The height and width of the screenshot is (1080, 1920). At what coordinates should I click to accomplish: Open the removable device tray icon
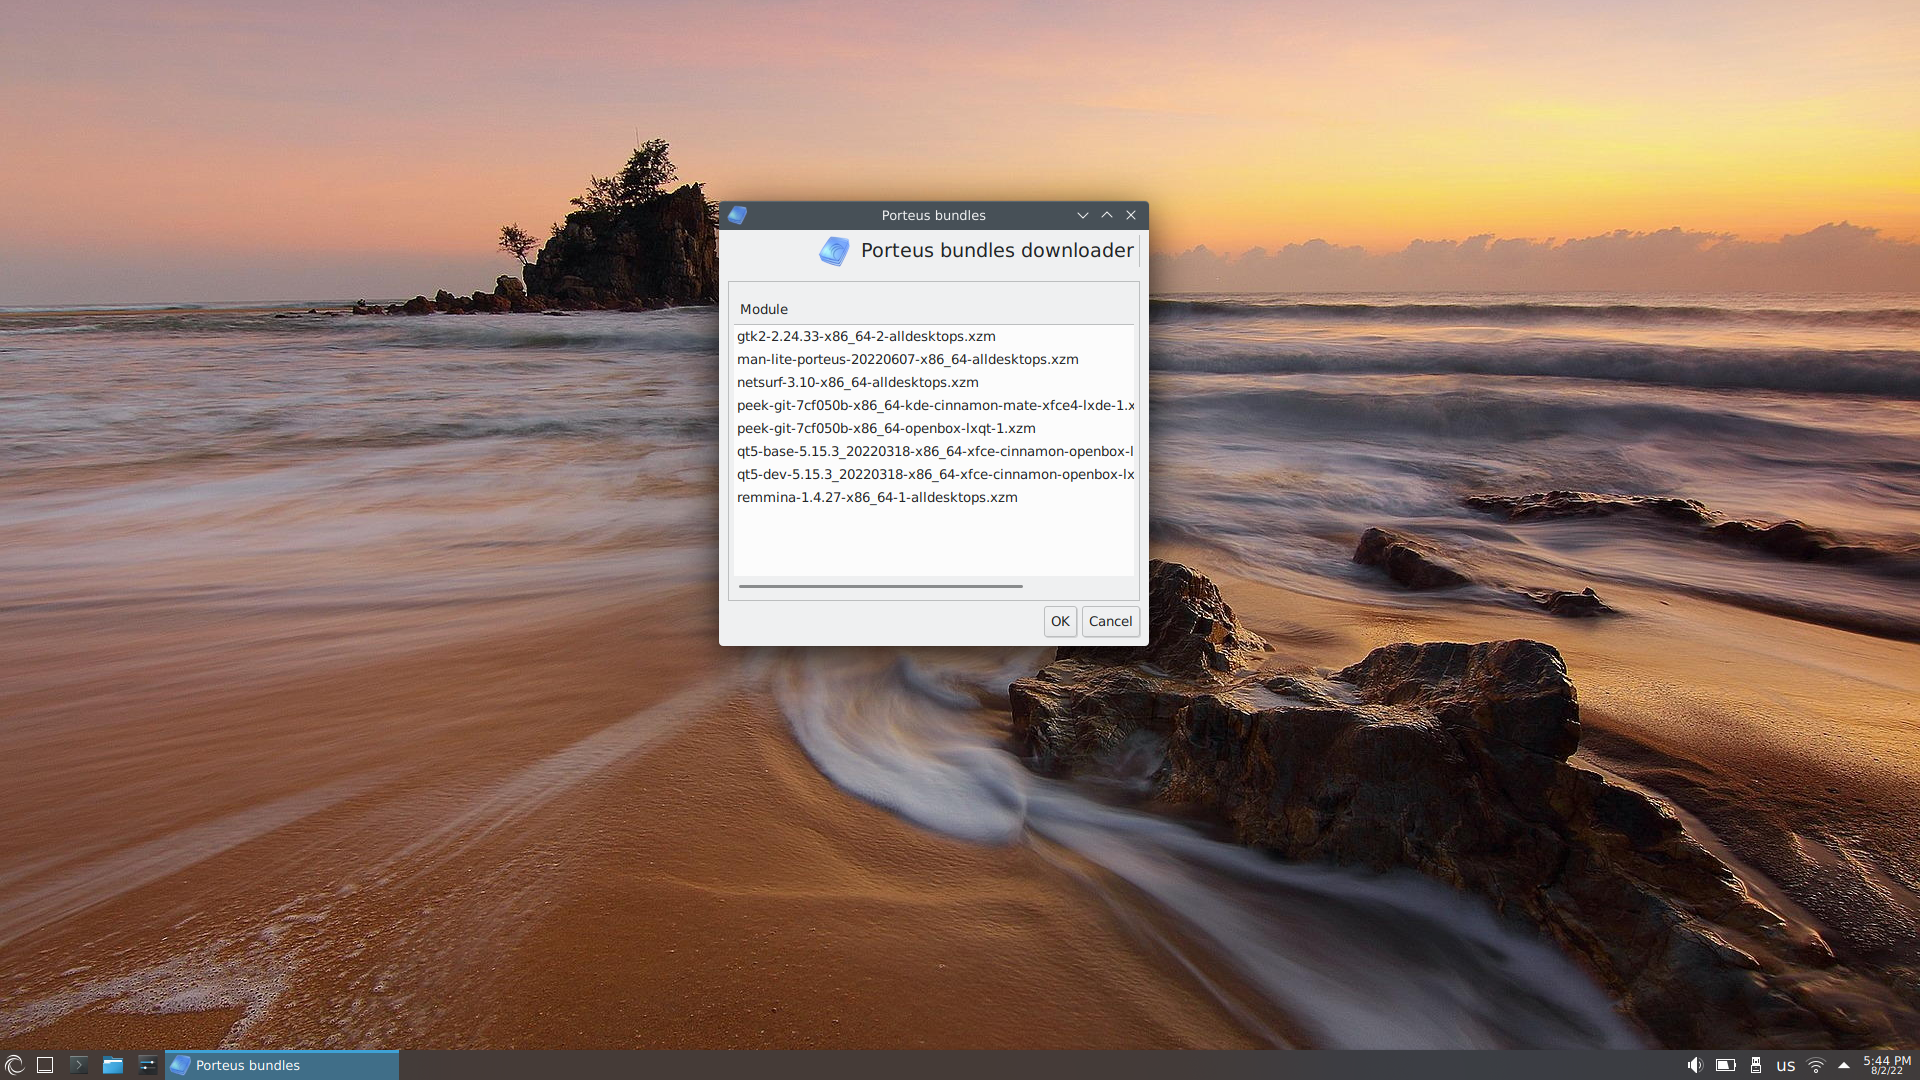[x=1756, y=1065]
